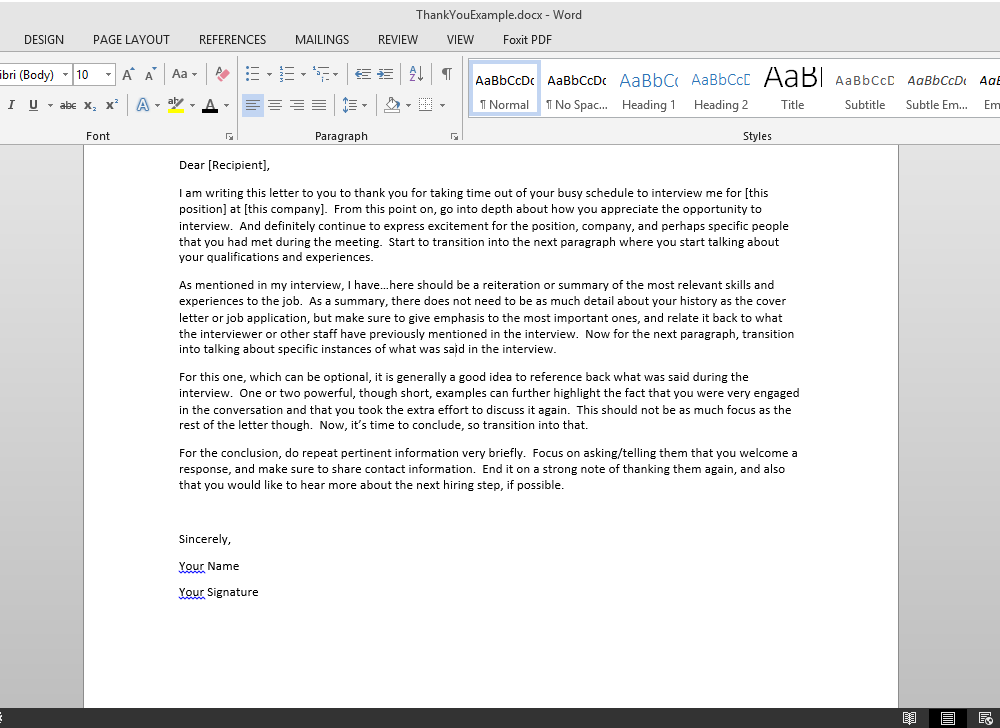
Task: Open font size dropdown
Action: [x=108, y=75]
